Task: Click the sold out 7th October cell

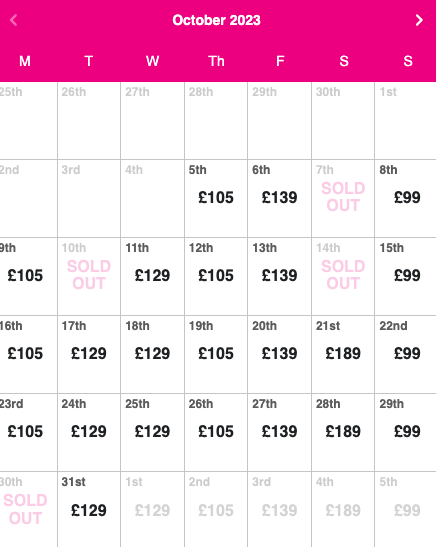Action: (343, 198)
